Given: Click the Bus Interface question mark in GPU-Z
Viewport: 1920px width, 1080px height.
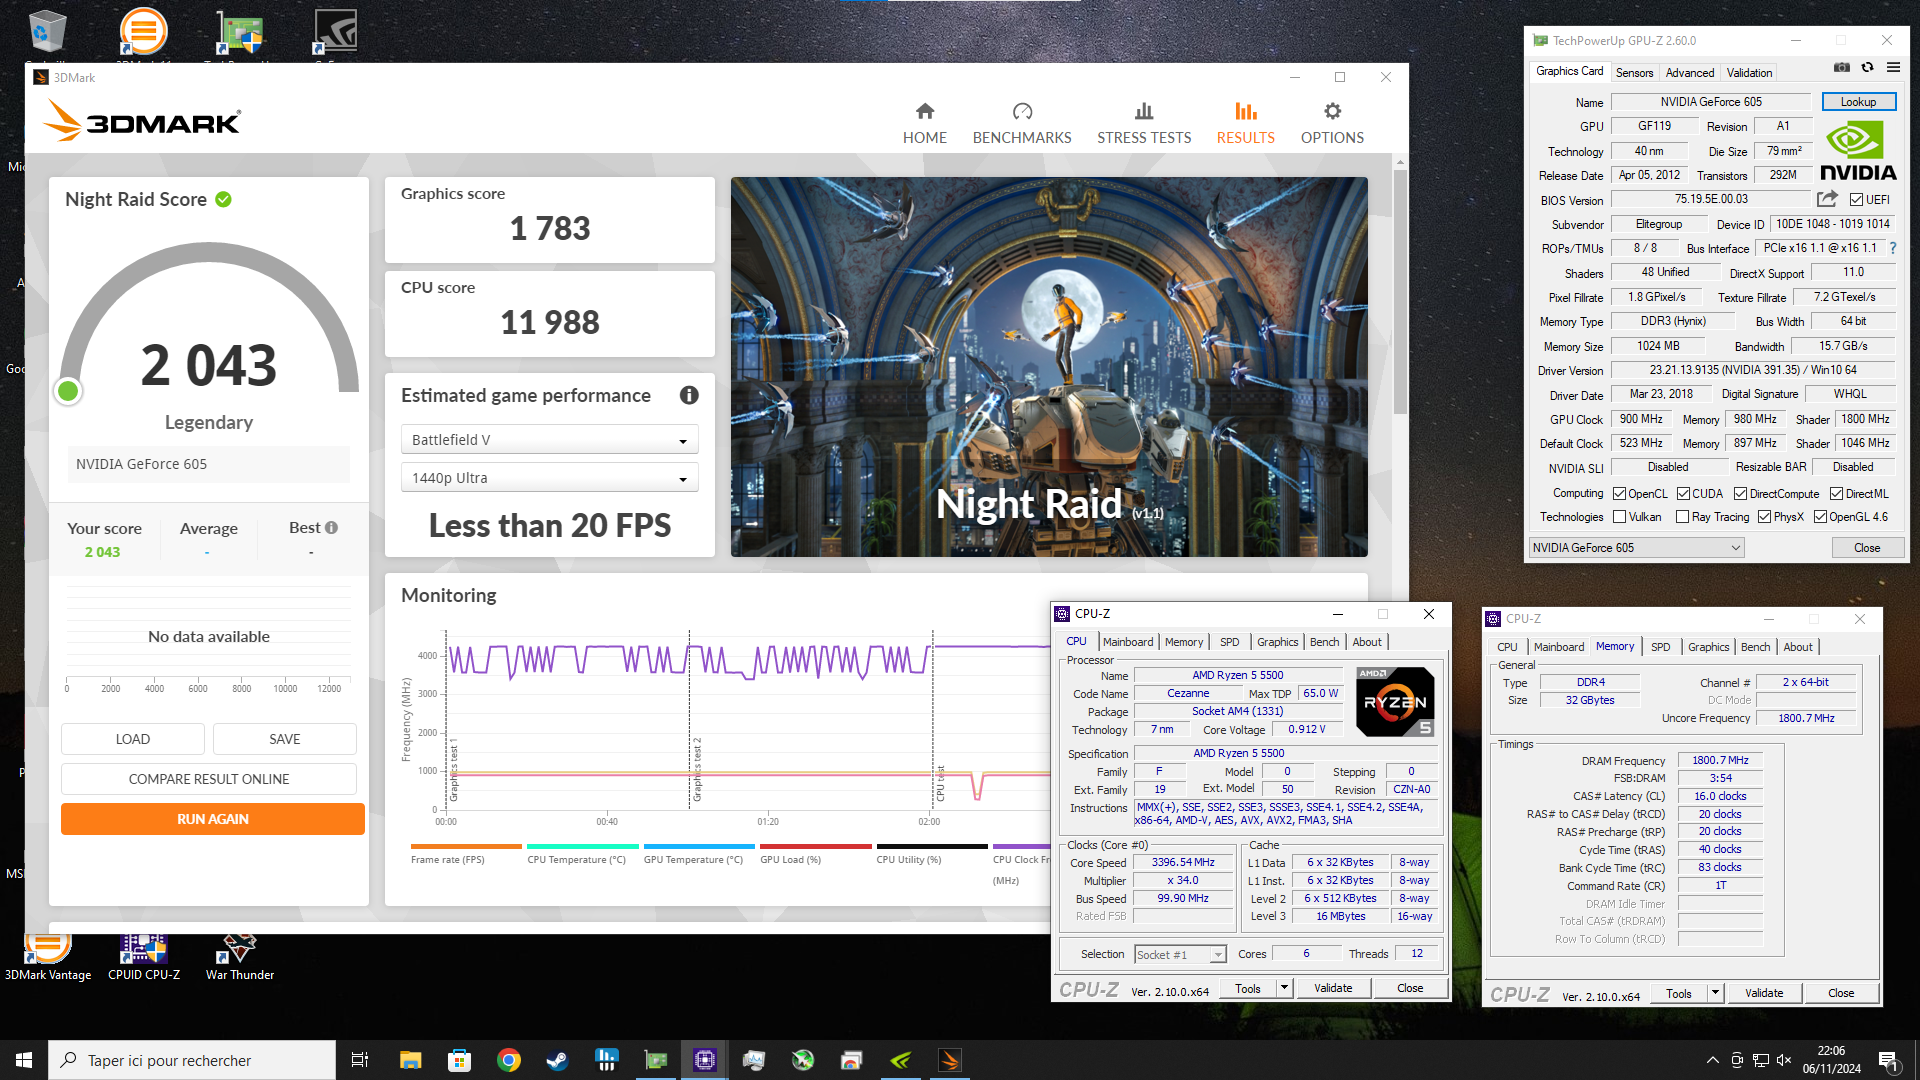Looking at the screenshot, I should click(1892, 248).
